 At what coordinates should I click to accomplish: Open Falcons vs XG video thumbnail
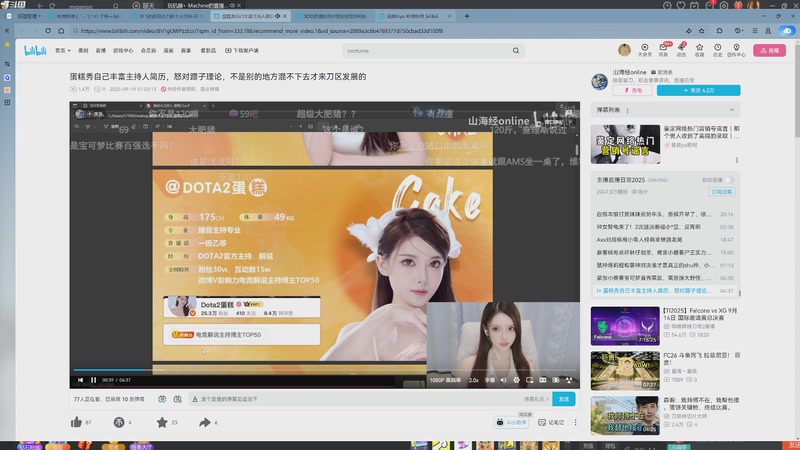pos(625,326)
